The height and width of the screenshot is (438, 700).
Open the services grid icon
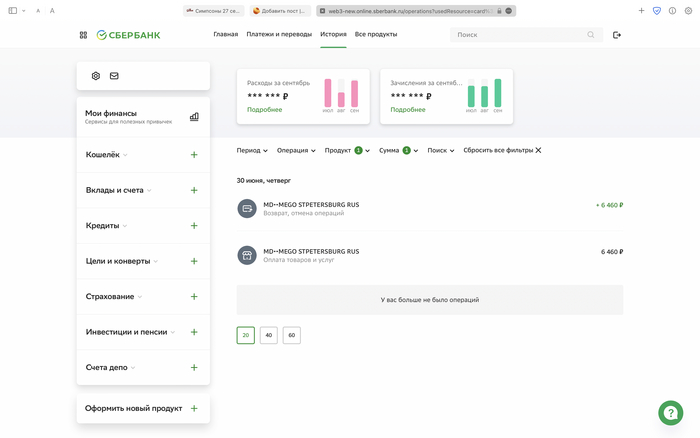coord(83,35)
